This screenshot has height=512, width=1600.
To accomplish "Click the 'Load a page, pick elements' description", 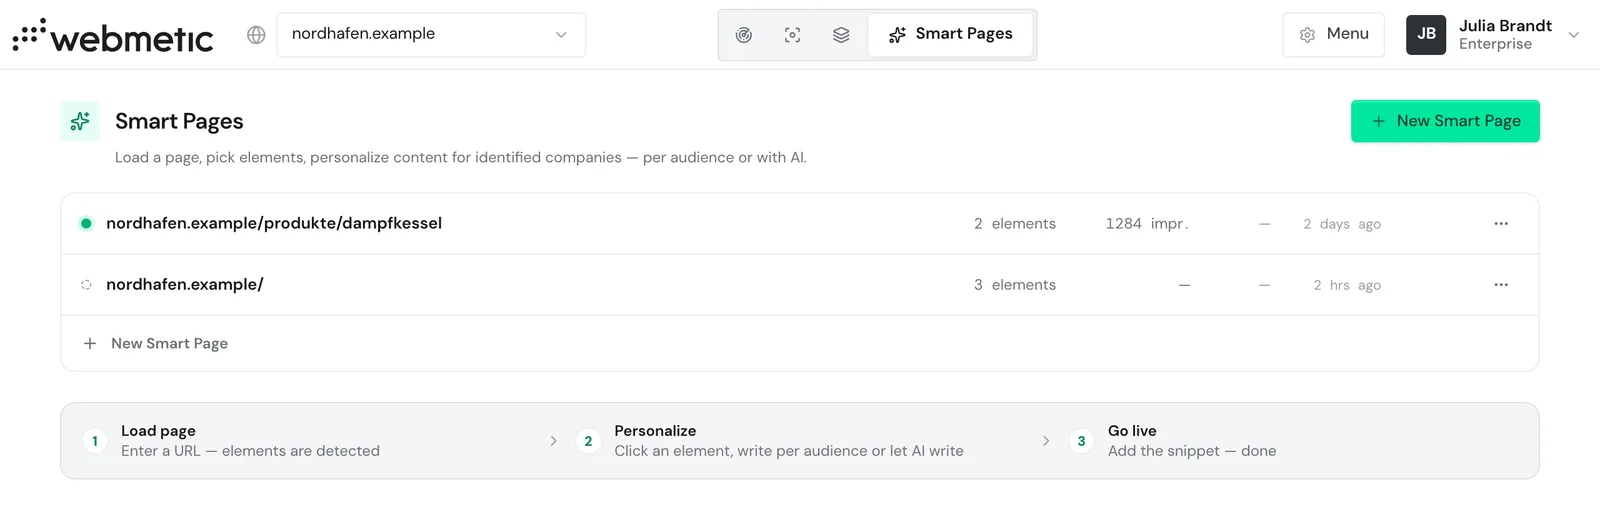I will tap(461, 157).
